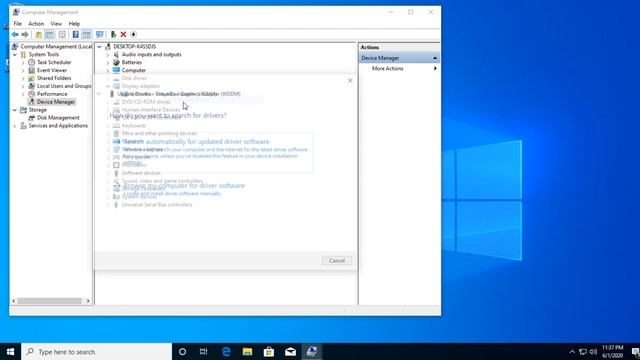Image resolution: width=640 pixels, height=360 pixels.
Task: Click the taskbar clock showing 11:37 PM
Action: point(613,351)
